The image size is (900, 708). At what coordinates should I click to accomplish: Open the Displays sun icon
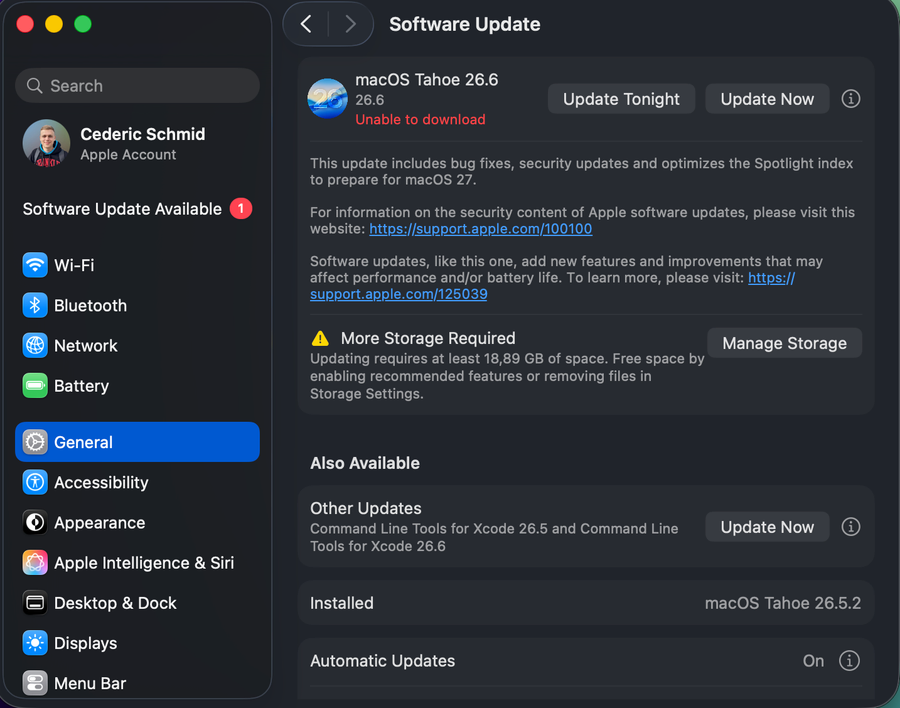[x=35, y=643]
